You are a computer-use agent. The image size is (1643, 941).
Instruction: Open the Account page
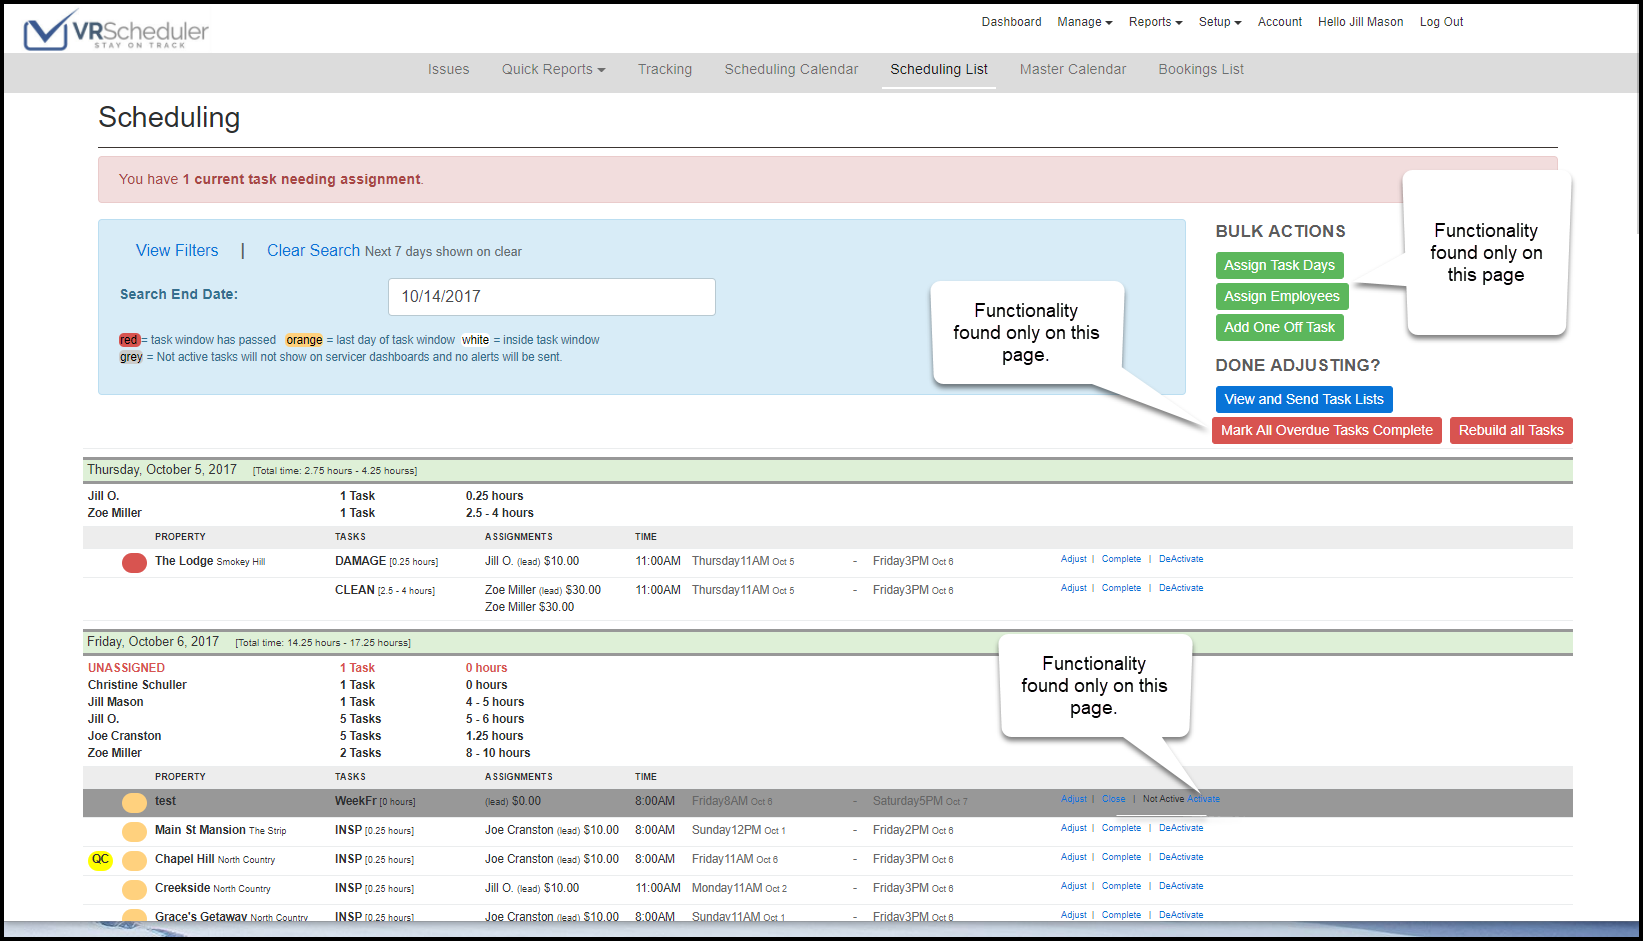(x=1280, y=22)
